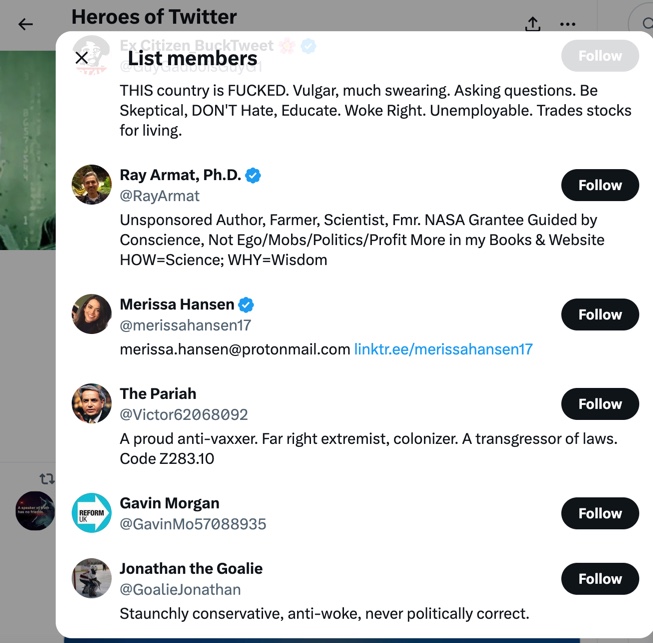
Task: Close the List members dialog
Action: tap(82, 58)
